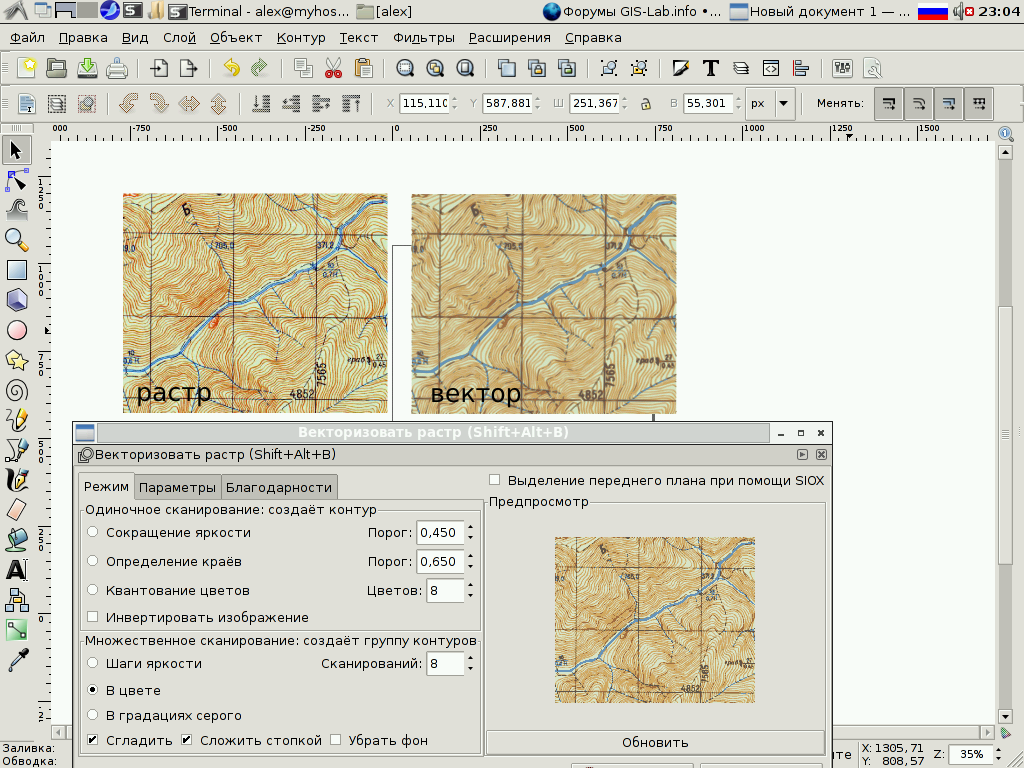Select the Определение краёв radio button
The height and width of the screenshot is (768, 1024).
93,561
